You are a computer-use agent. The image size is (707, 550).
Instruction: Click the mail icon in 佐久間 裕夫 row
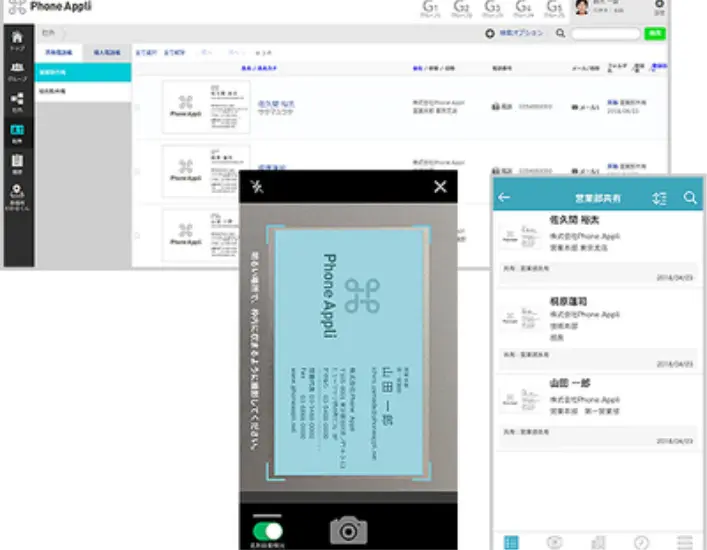tap(575, 107)
